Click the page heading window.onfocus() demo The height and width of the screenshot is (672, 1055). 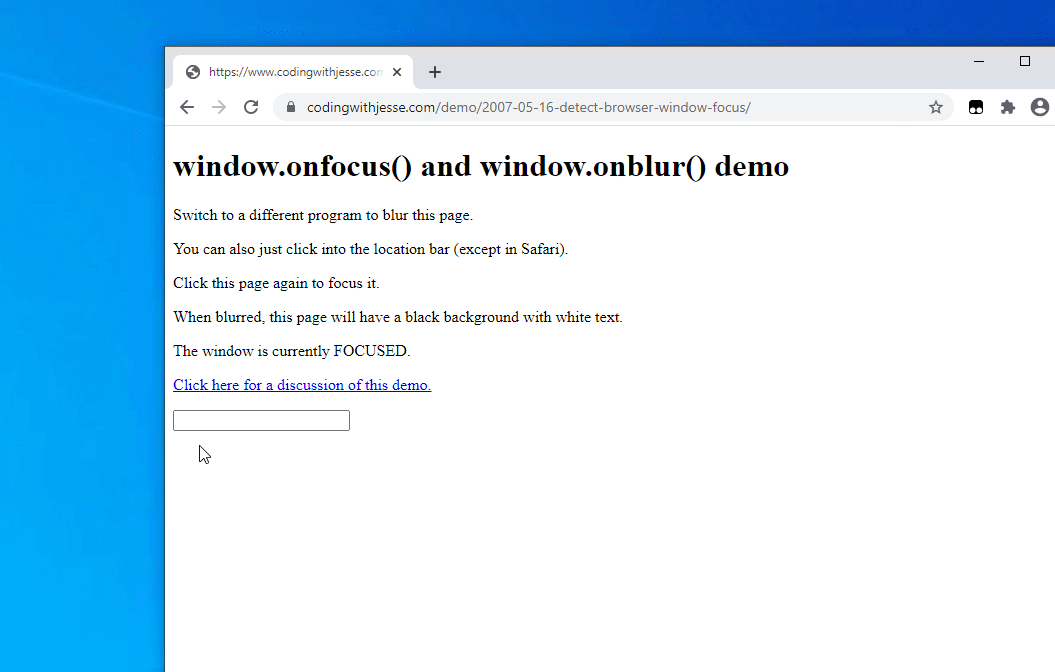[481, 166]
